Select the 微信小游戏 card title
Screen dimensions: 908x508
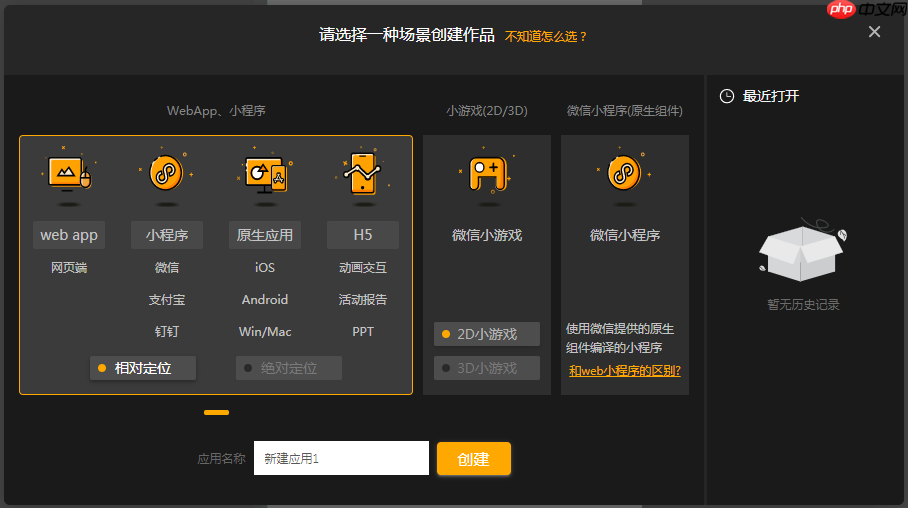coord(487,235)
